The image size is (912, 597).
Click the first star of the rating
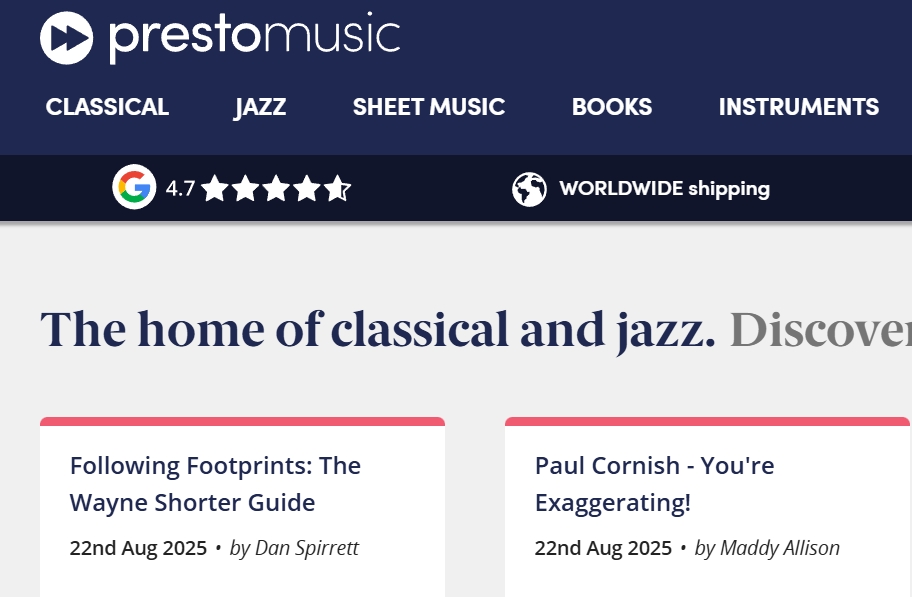tap(215, 188)
